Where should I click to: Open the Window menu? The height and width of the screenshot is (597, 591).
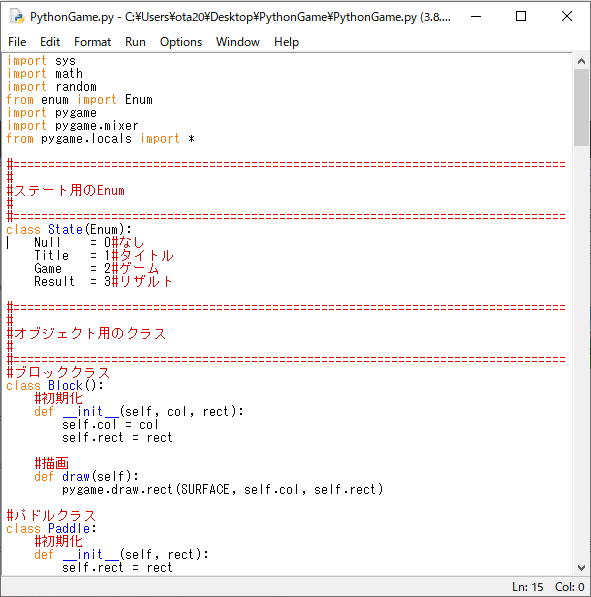pyautogui.click(x=238, y=42)
